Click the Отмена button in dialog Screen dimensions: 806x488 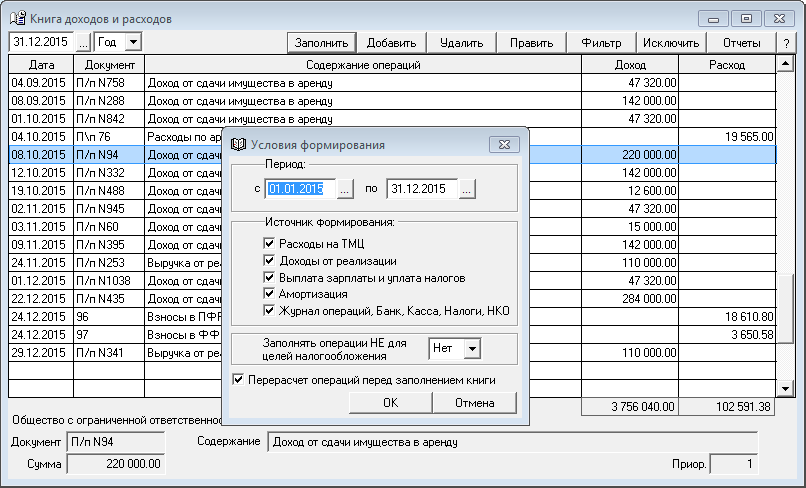pyautogui.click(x=474, y=403)
